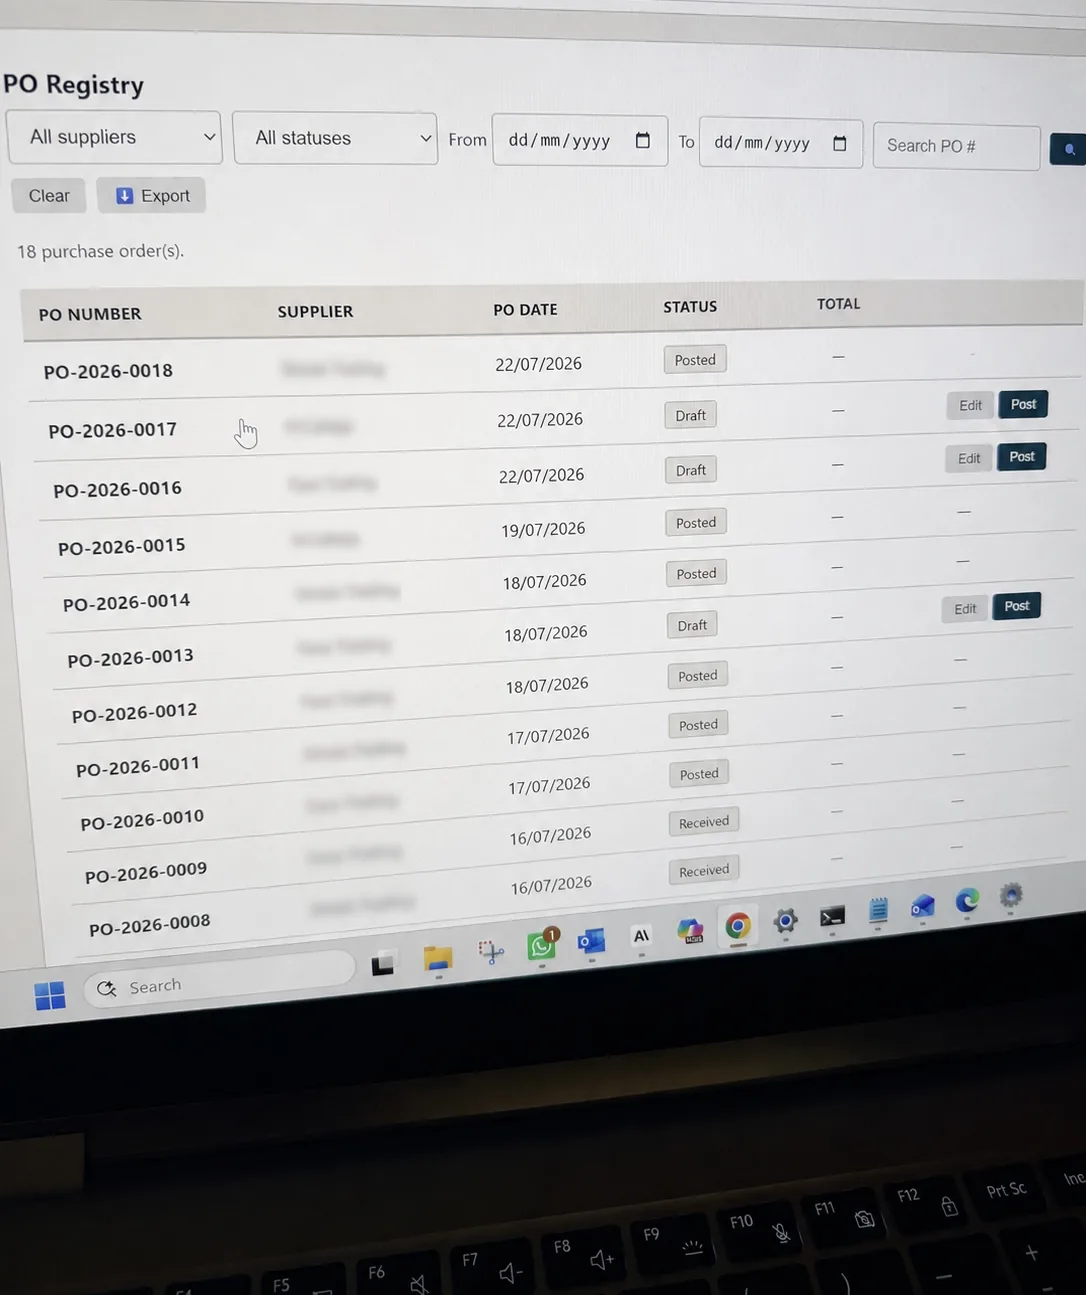Expand the All suppliers dropdown
Viewport: 1086px width, 1295px height.
(114, 137)
